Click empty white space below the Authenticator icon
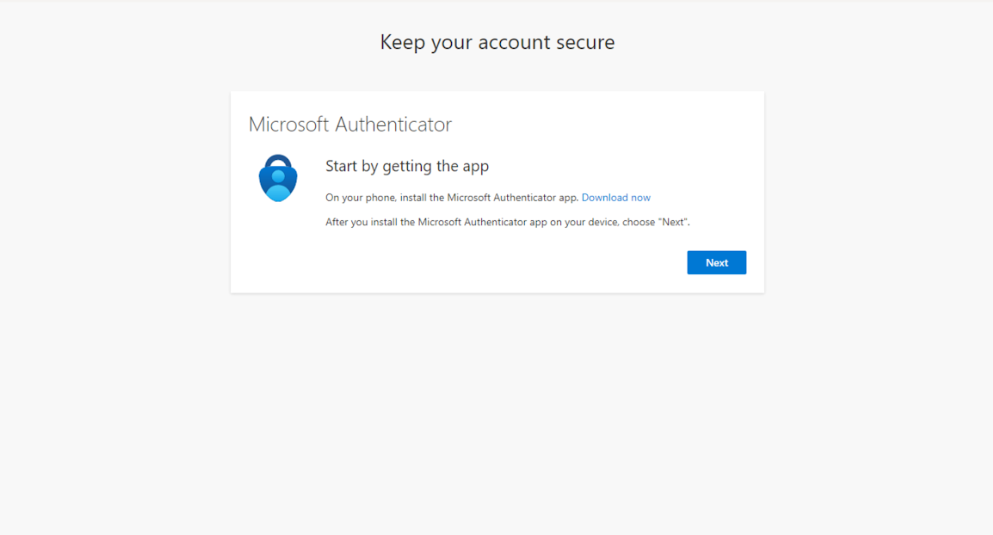Image resolution: width=993 pixels, height=535 pixels. coord(277,250)
